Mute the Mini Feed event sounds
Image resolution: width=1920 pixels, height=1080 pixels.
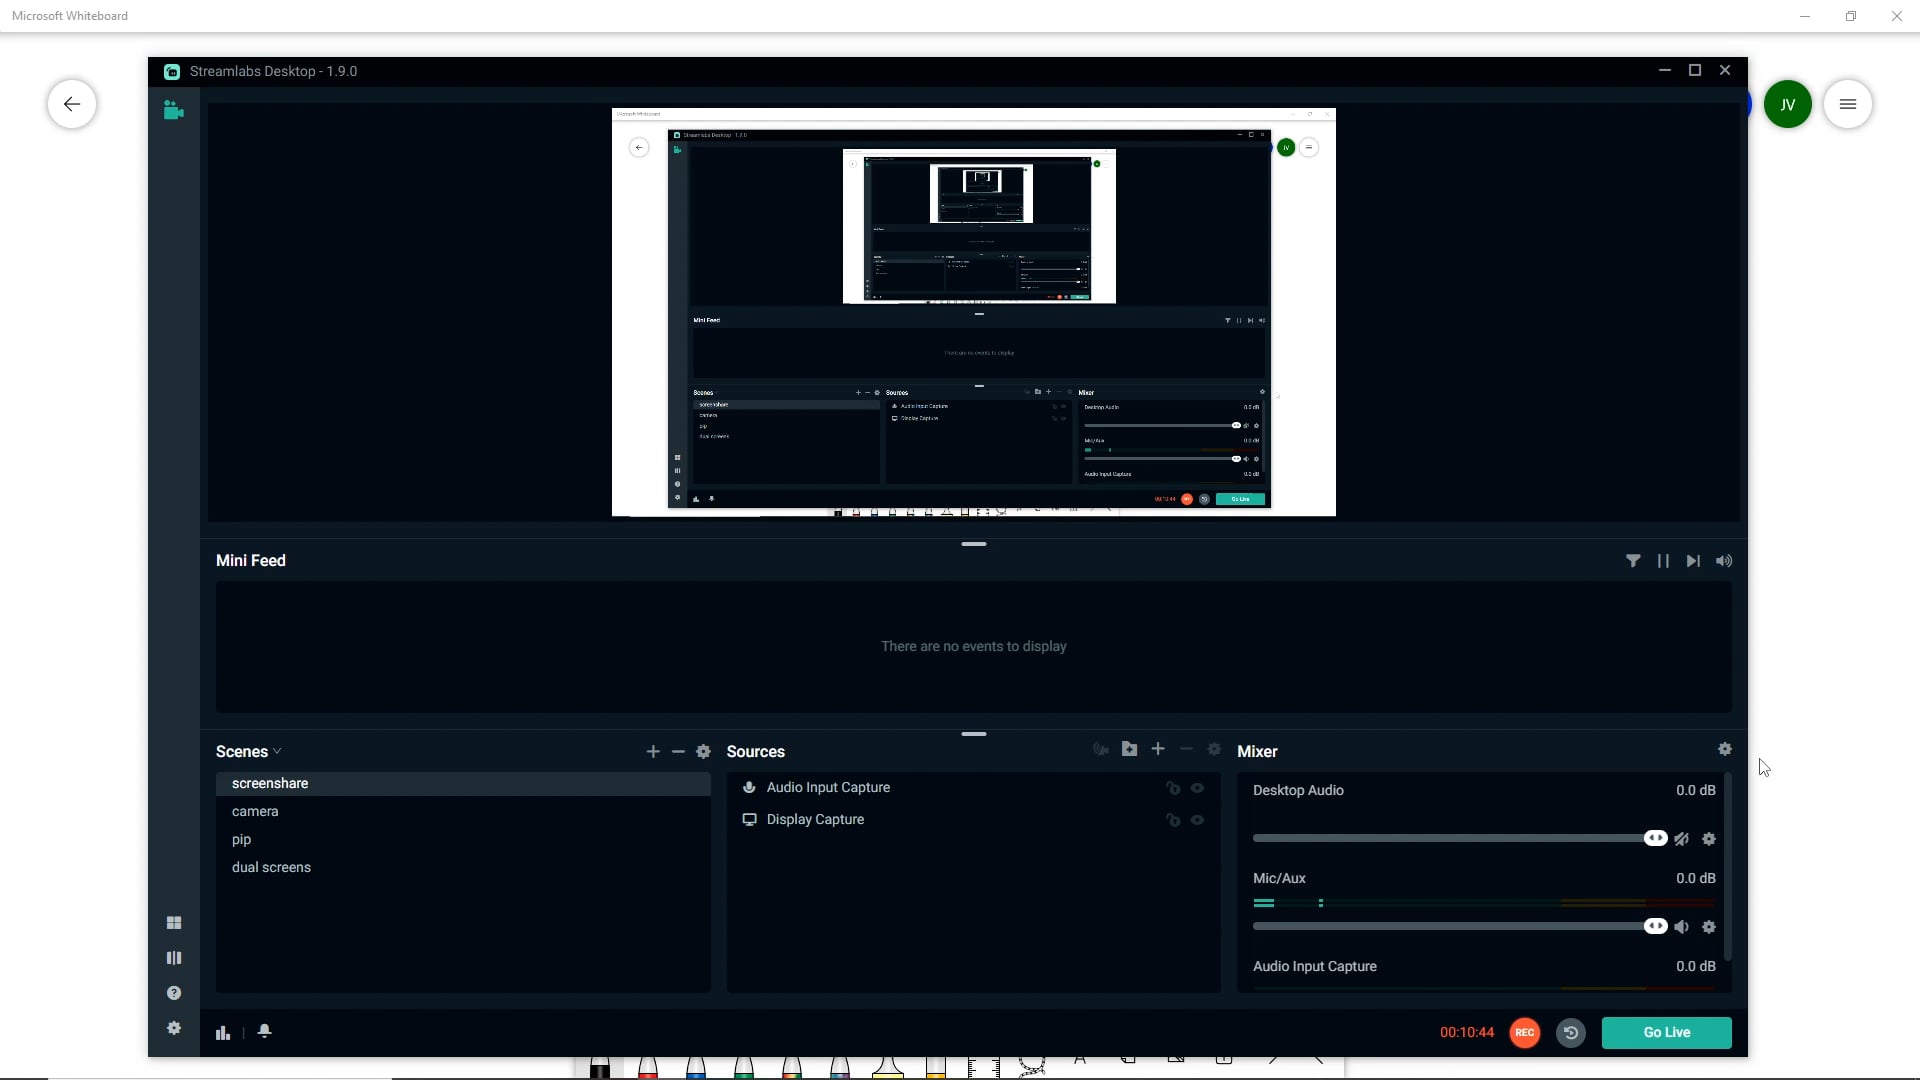click(1724, 561)
